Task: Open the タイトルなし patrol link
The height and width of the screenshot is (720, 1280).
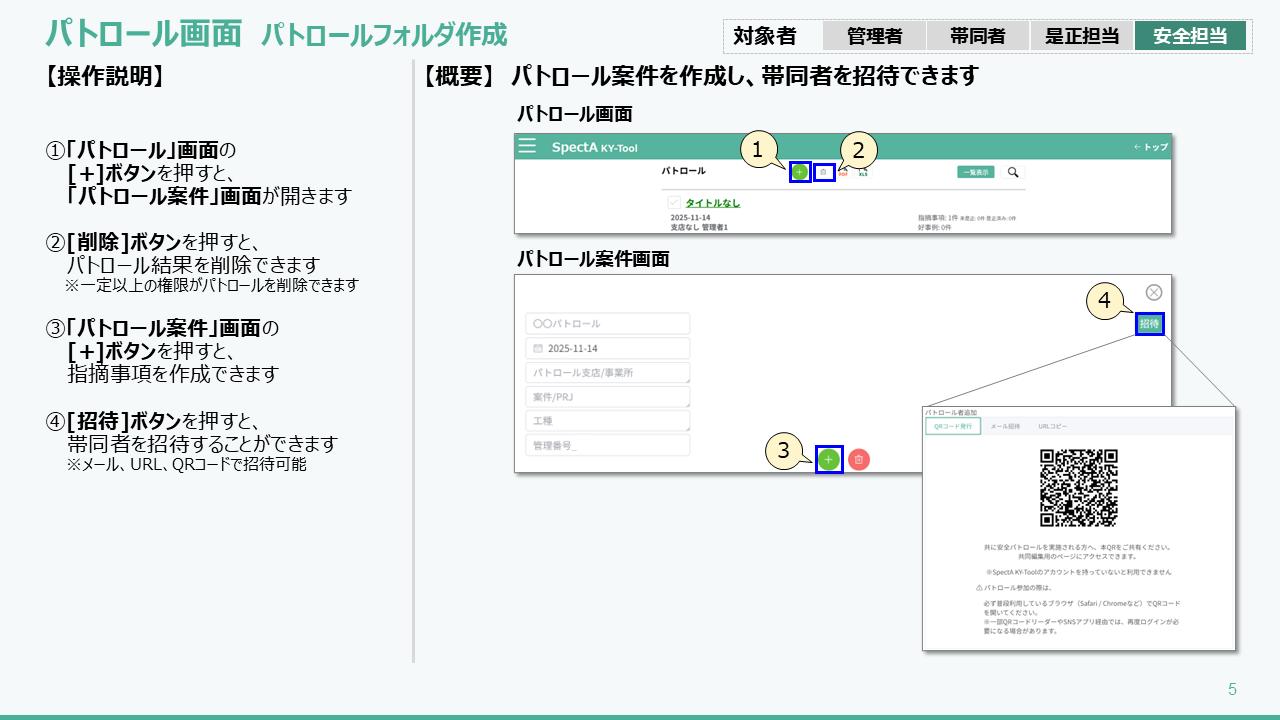Action: (x=712, y=203)
